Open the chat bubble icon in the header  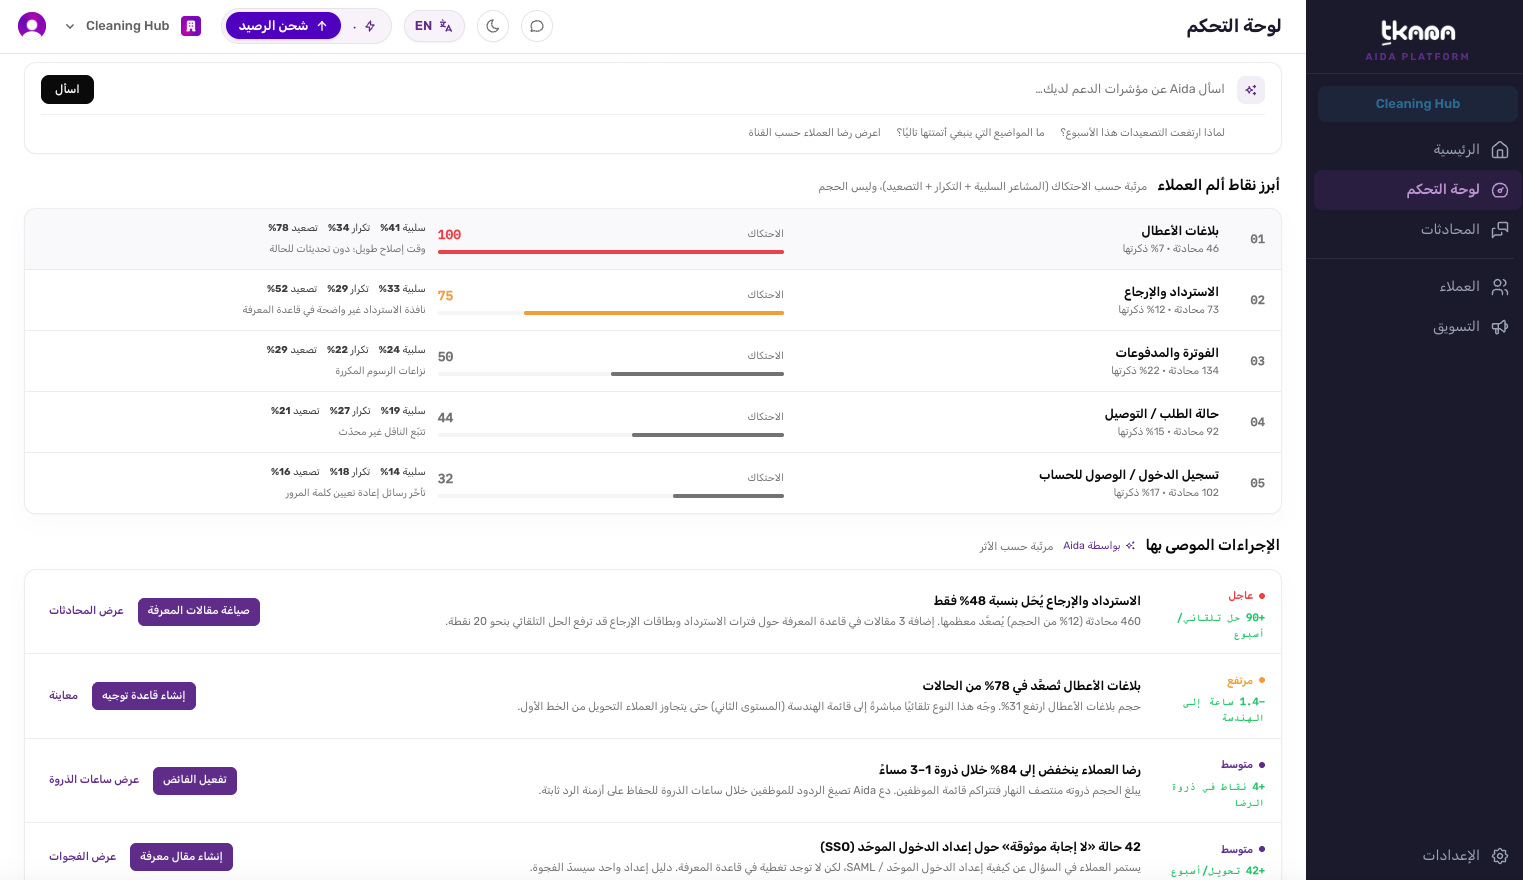(x=537, y=26)
